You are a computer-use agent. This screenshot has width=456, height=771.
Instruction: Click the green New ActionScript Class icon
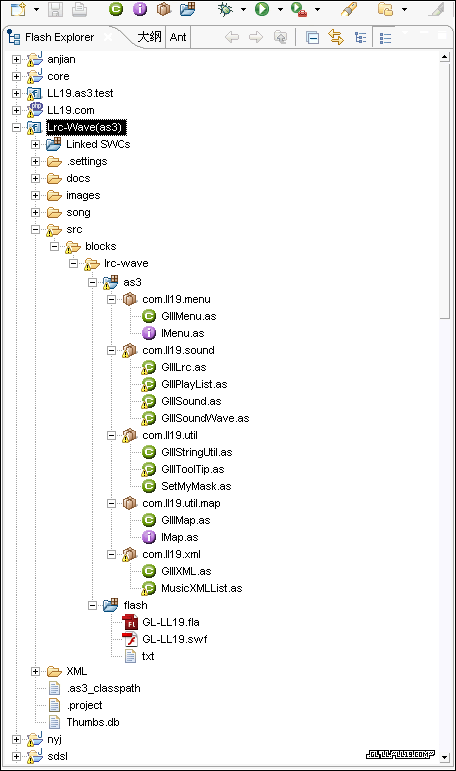point(116,9)
